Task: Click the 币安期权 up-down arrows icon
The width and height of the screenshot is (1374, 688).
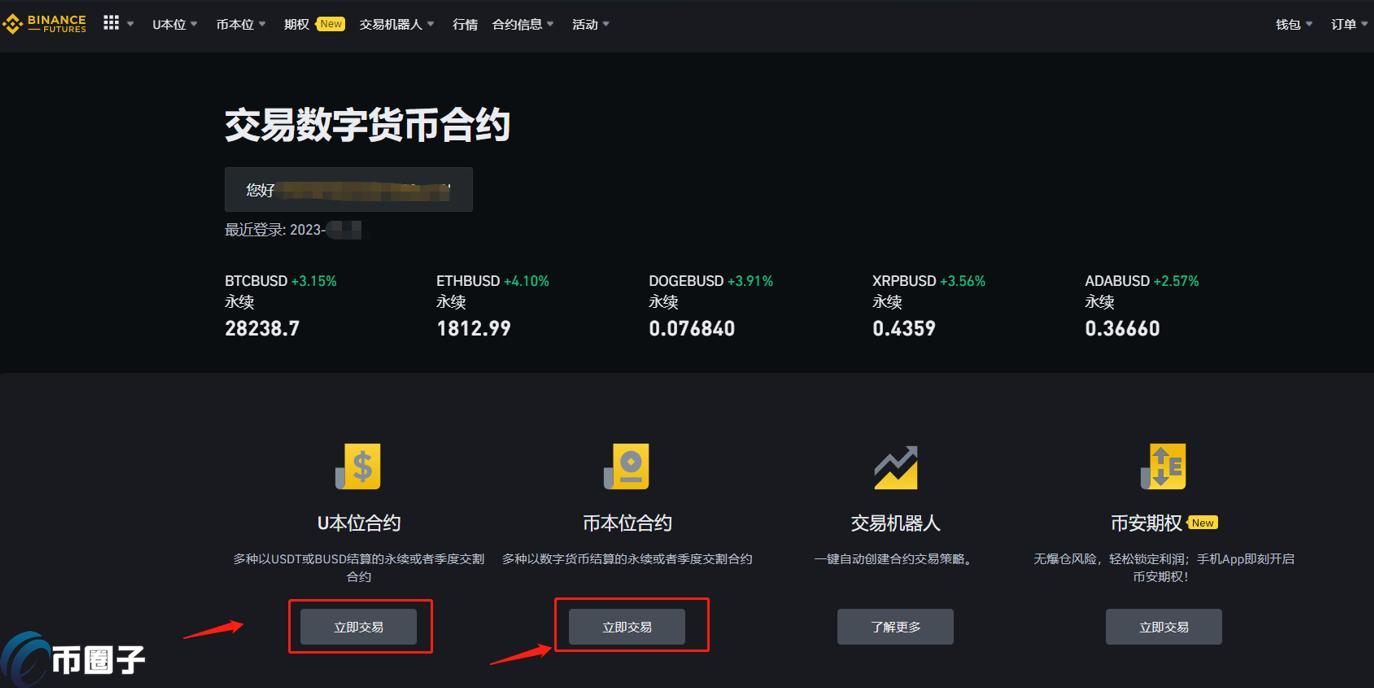Action: 1163,466
